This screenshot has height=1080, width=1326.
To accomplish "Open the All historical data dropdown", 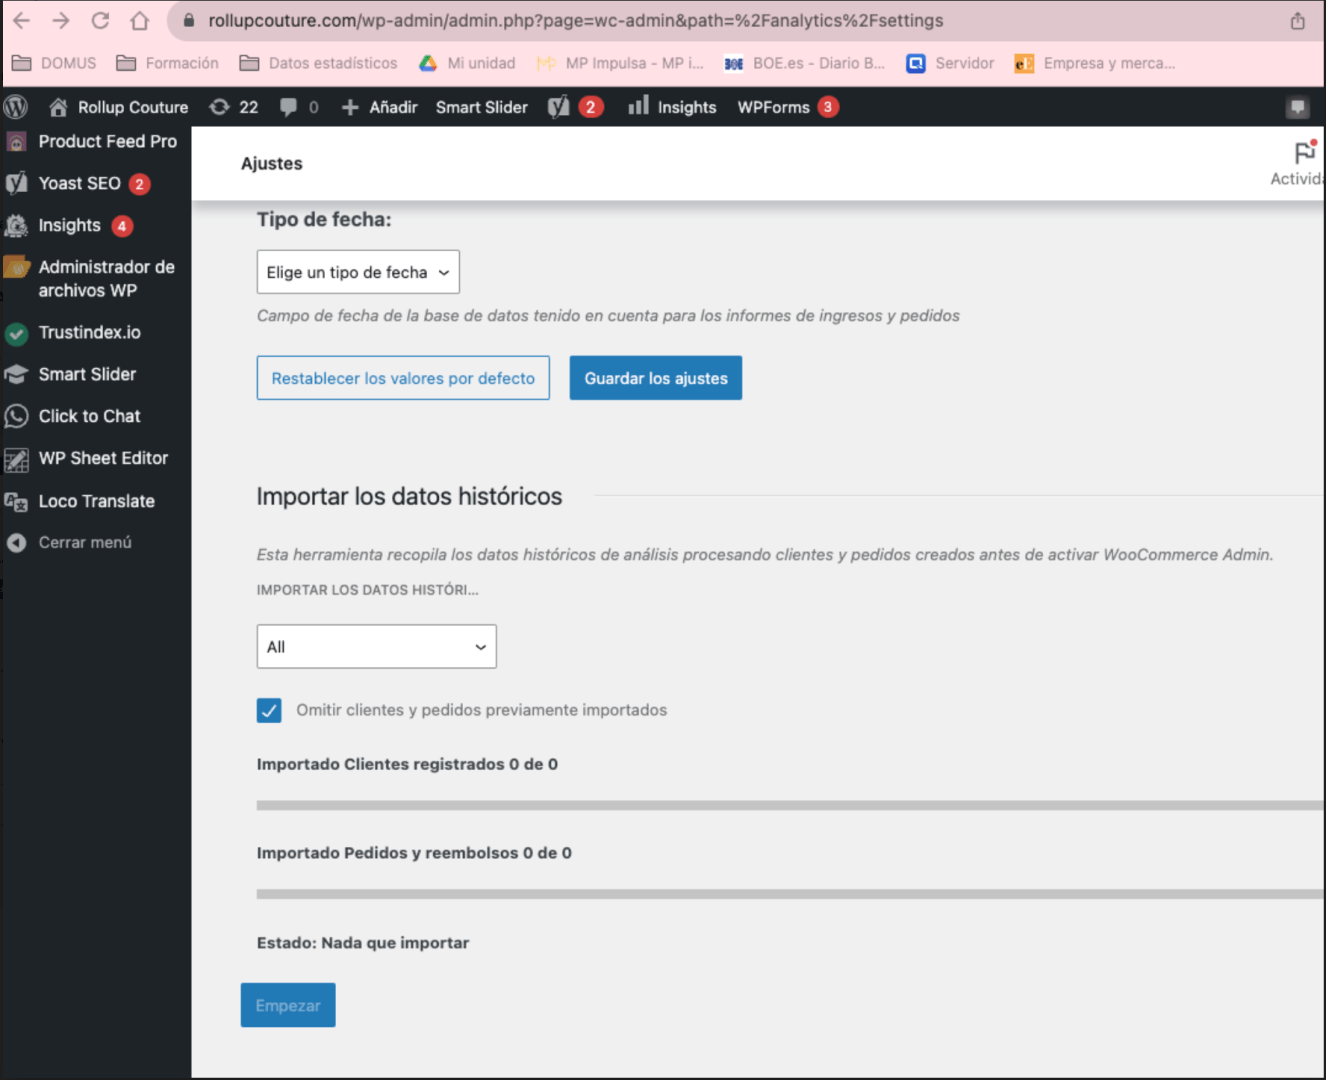I will tap(377, 647).
